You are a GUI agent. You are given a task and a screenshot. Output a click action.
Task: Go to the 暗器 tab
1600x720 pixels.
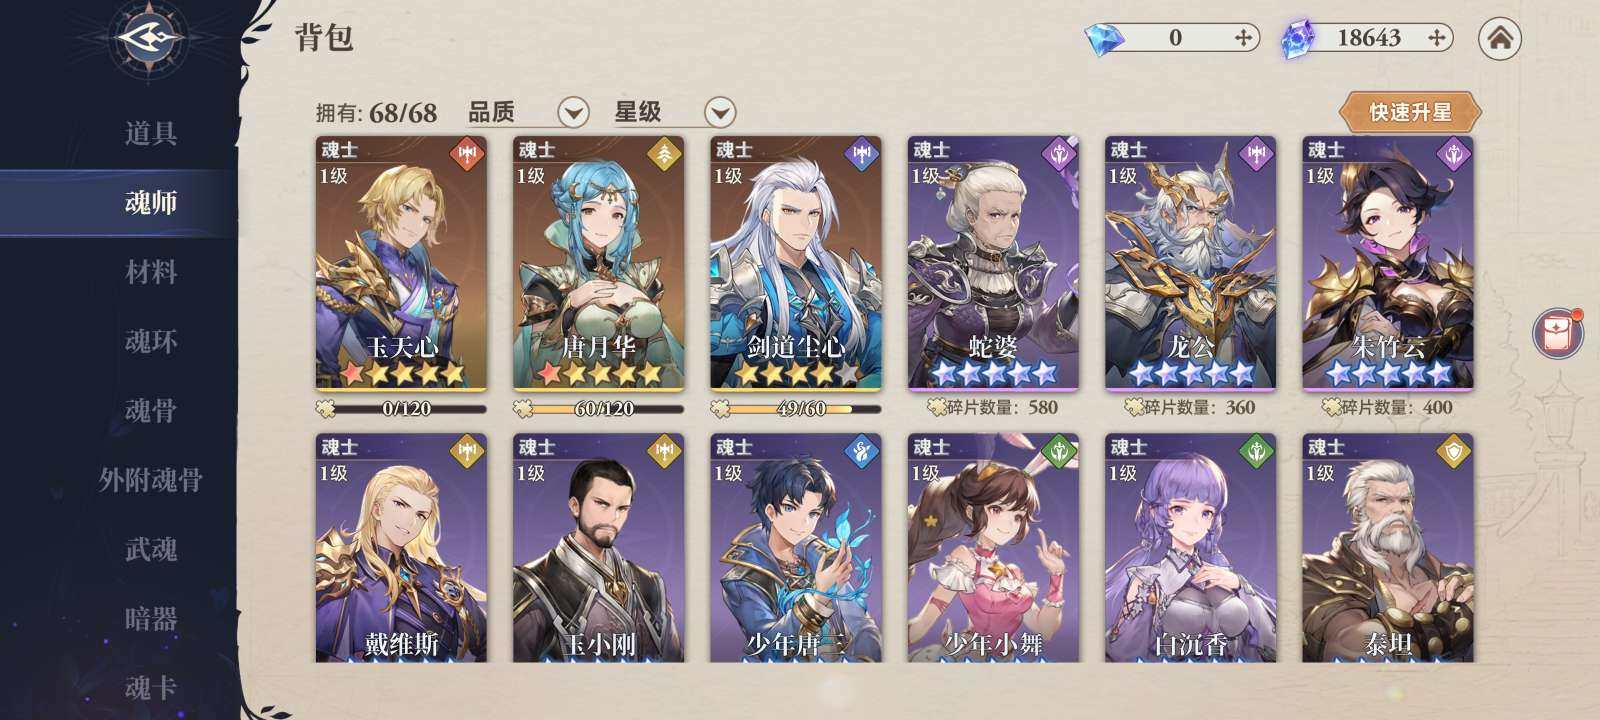tap(151, 619)
